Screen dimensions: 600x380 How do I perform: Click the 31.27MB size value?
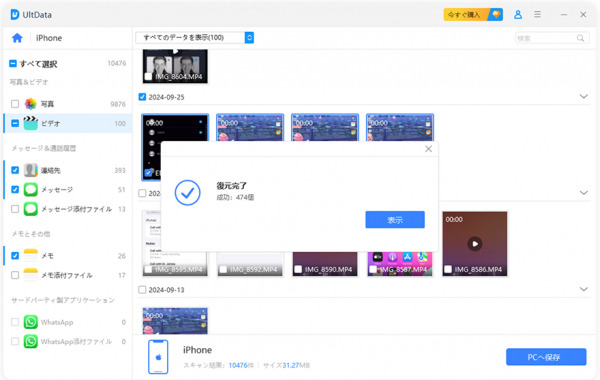click(x=296, y=365)
